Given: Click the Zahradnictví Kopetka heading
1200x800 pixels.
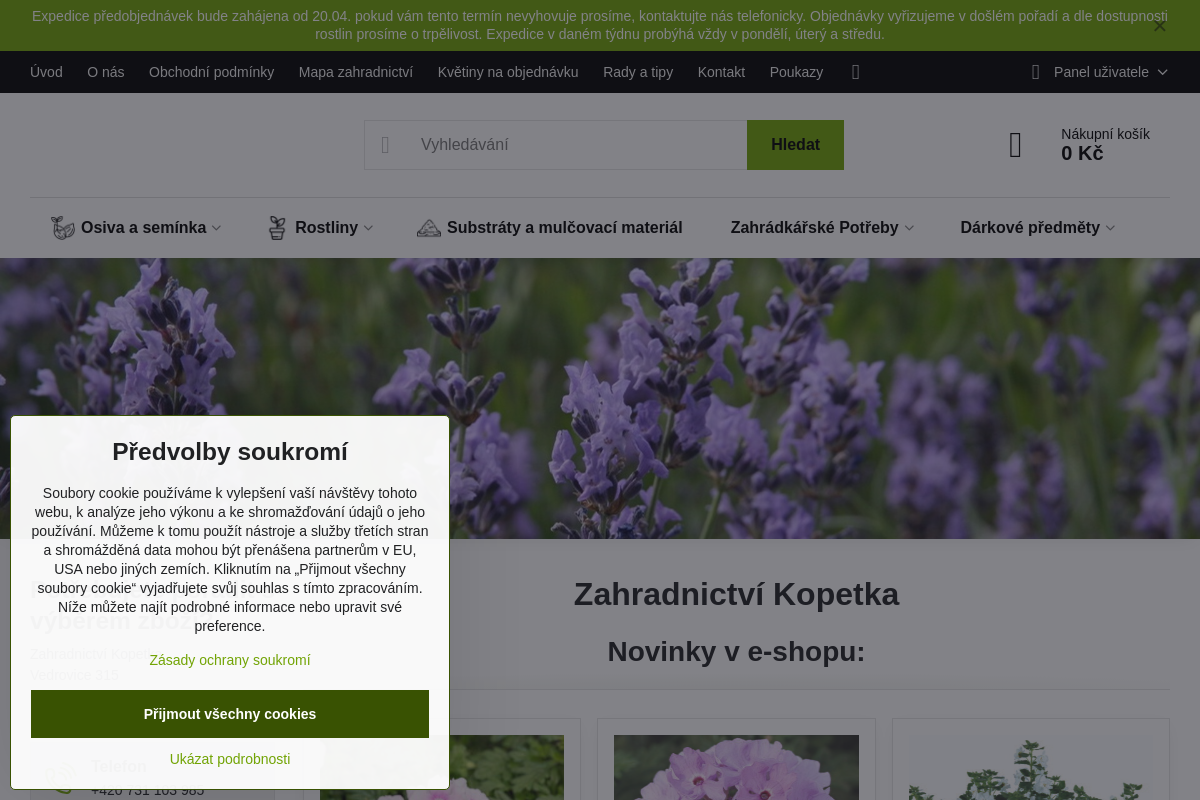Looking at the screenshot, I should tap(736, 594).
